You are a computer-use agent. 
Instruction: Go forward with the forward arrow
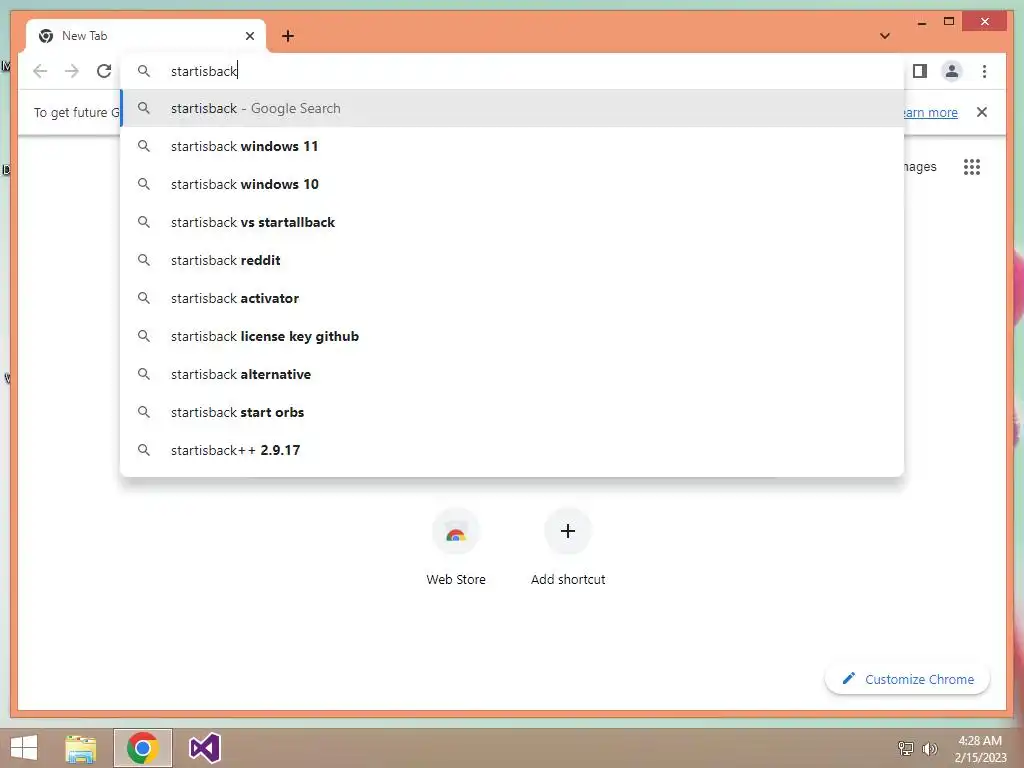[x=72, y=71]
